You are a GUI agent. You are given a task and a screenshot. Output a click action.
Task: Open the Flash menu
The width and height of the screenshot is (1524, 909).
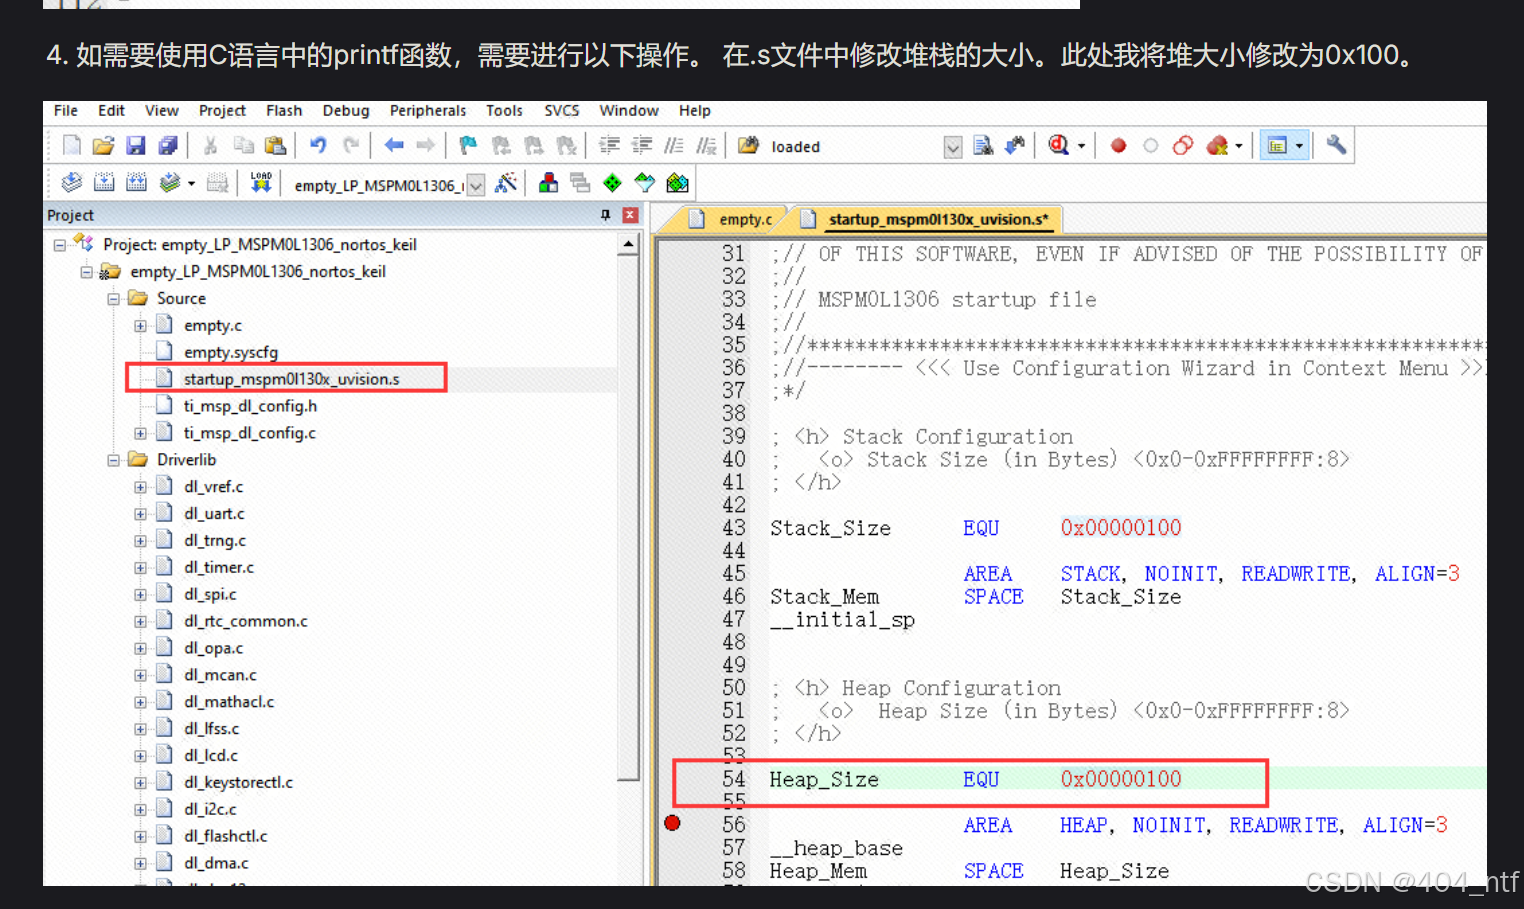[284, 110]
